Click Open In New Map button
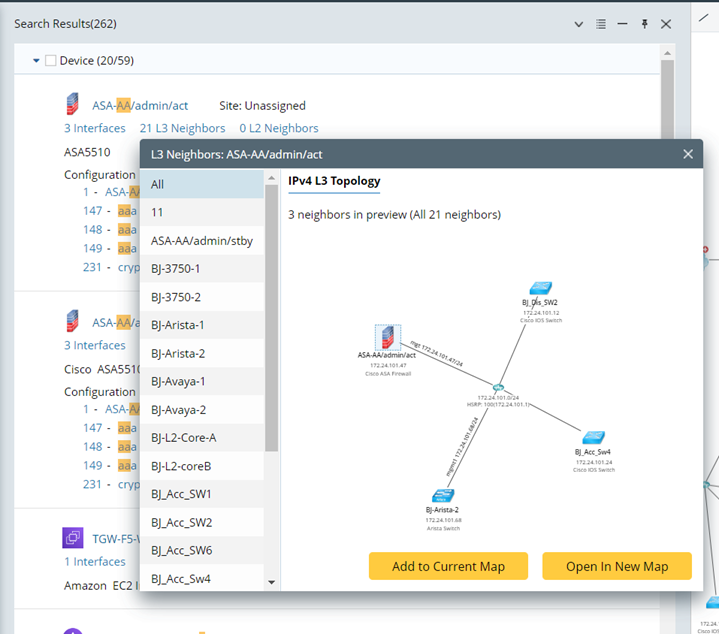Screen dimensions: 719x634 617,566
